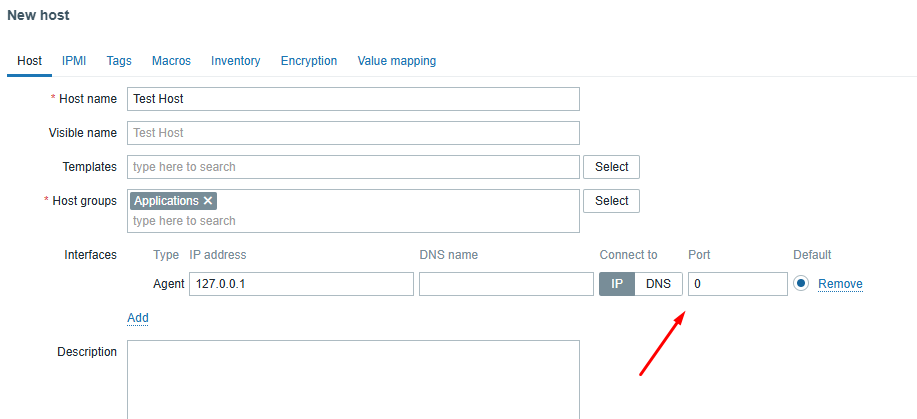
Task: Open the Value mapping tab
Action: [x=397, y=61]
